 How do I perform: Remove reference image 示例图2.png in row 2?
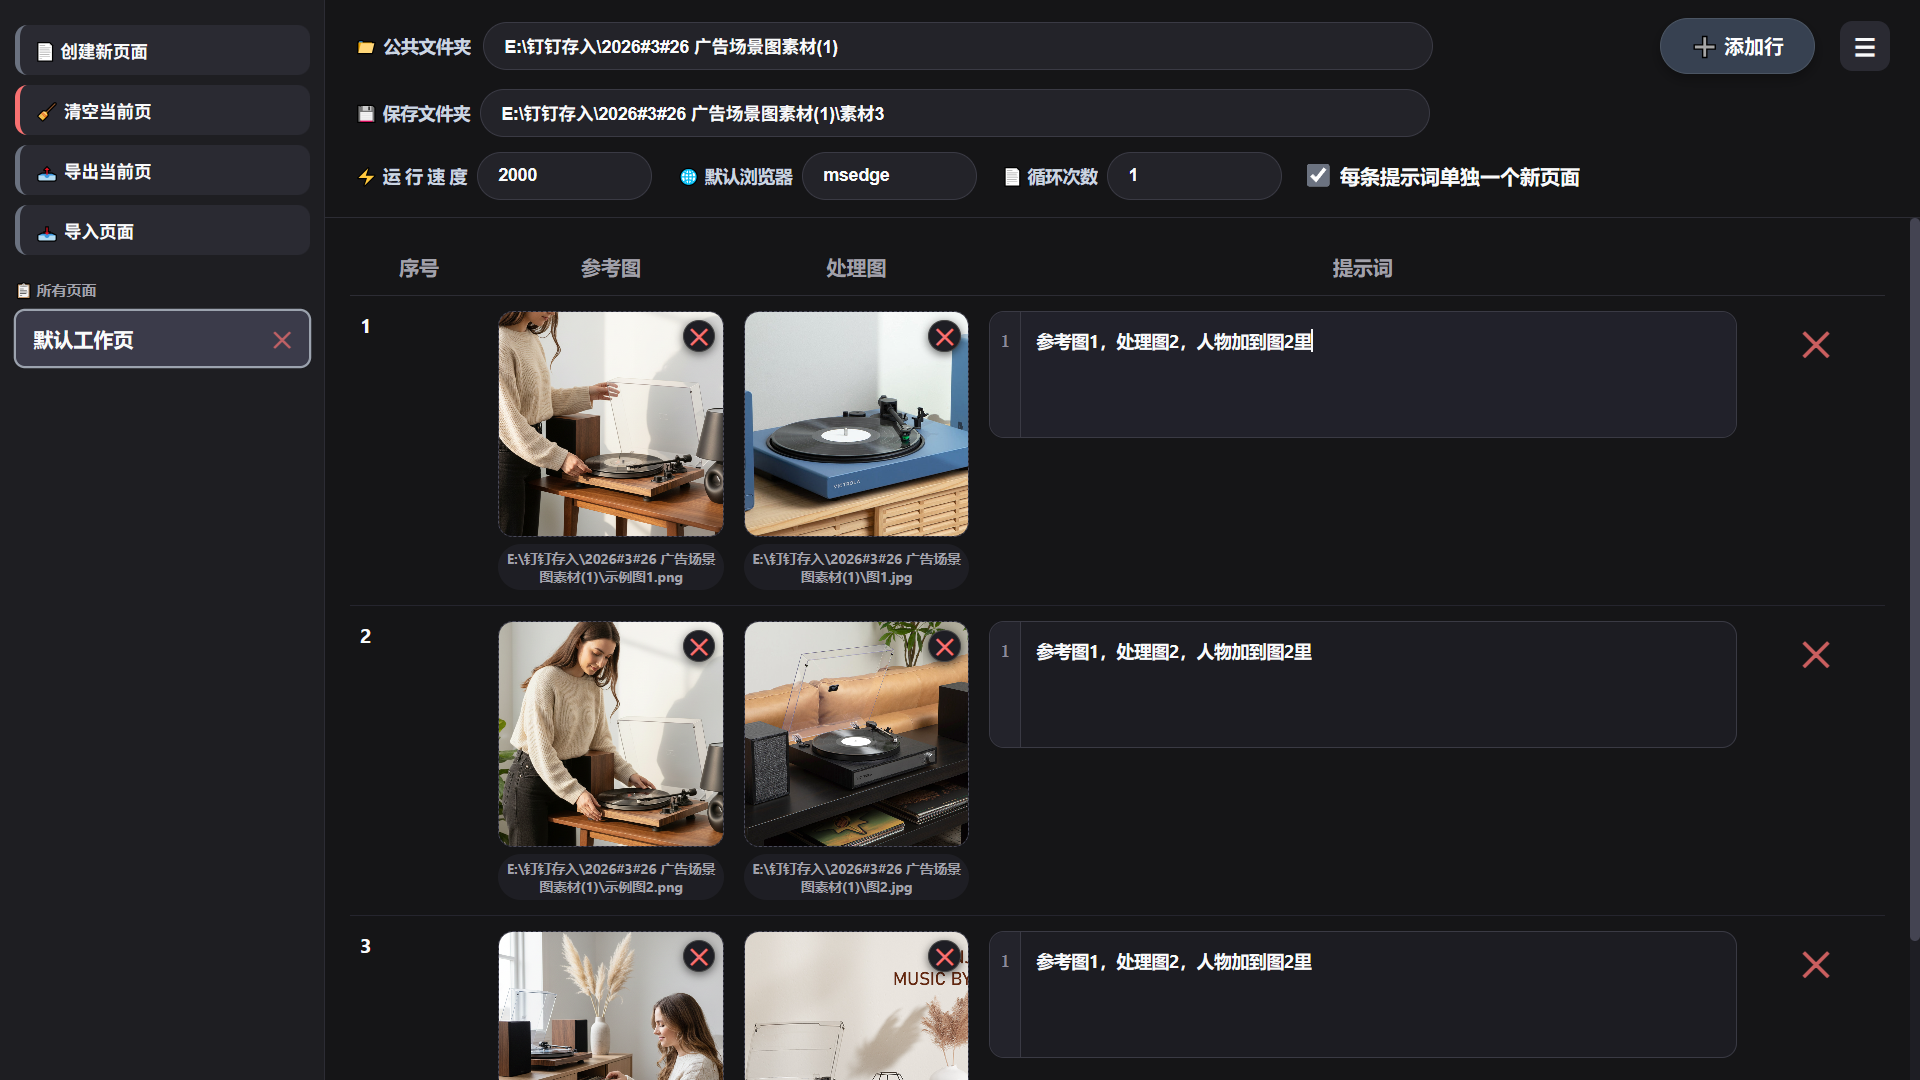coord(699,647)
